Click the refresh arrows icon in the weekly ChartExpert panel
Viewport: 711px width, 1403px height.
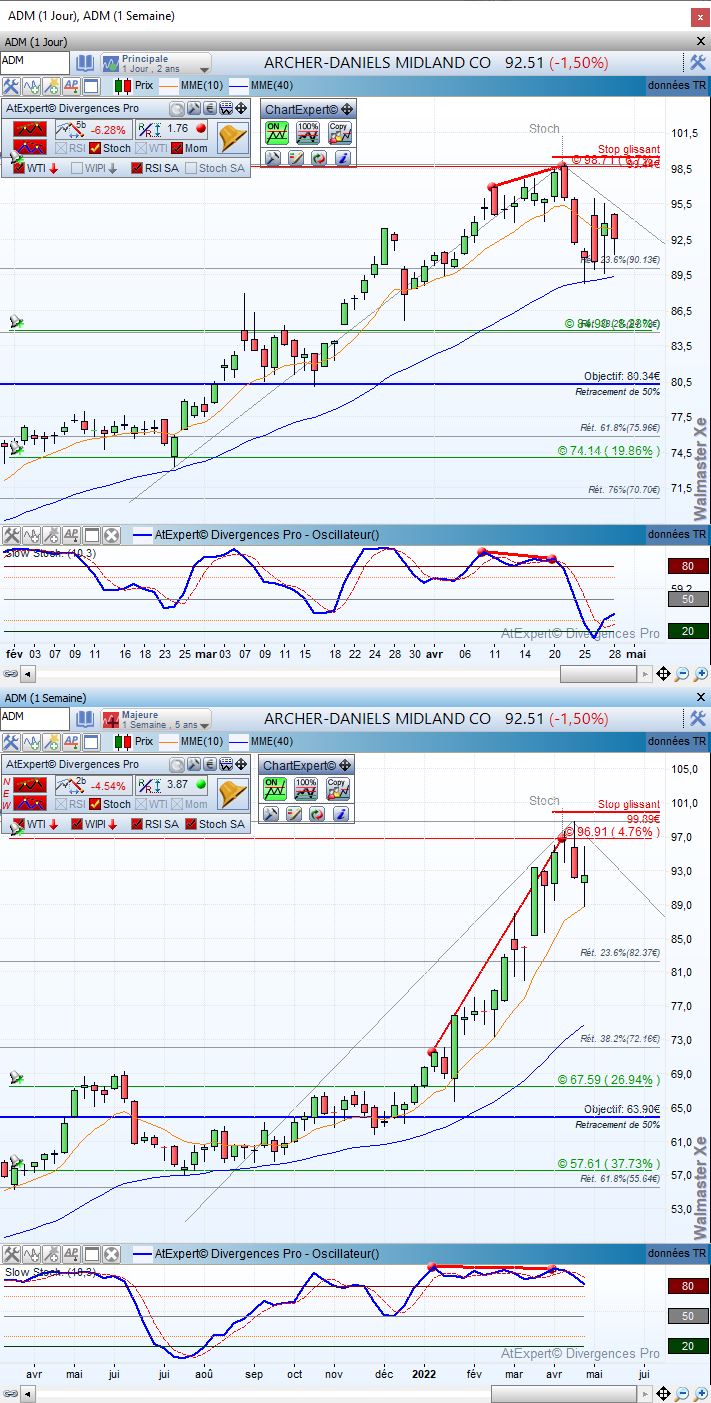(318, 814)
